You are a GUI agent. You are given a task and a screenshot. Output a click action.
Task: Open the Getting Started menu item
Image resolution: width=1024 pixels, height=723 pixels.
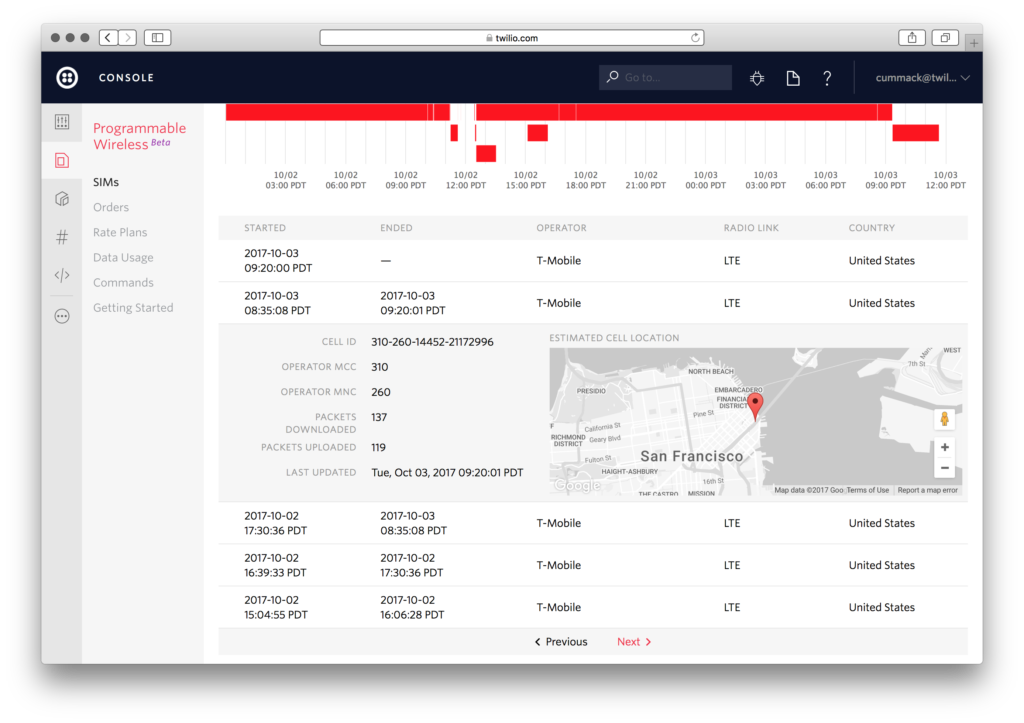click(133, 308)
